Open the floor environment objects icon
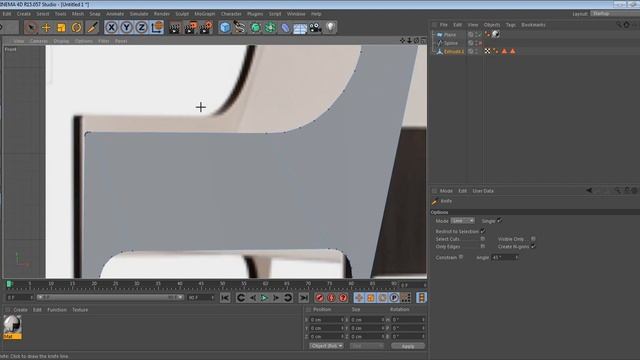Screen dimensions: 640x360 pyautogui.click(x=300, y=28)
